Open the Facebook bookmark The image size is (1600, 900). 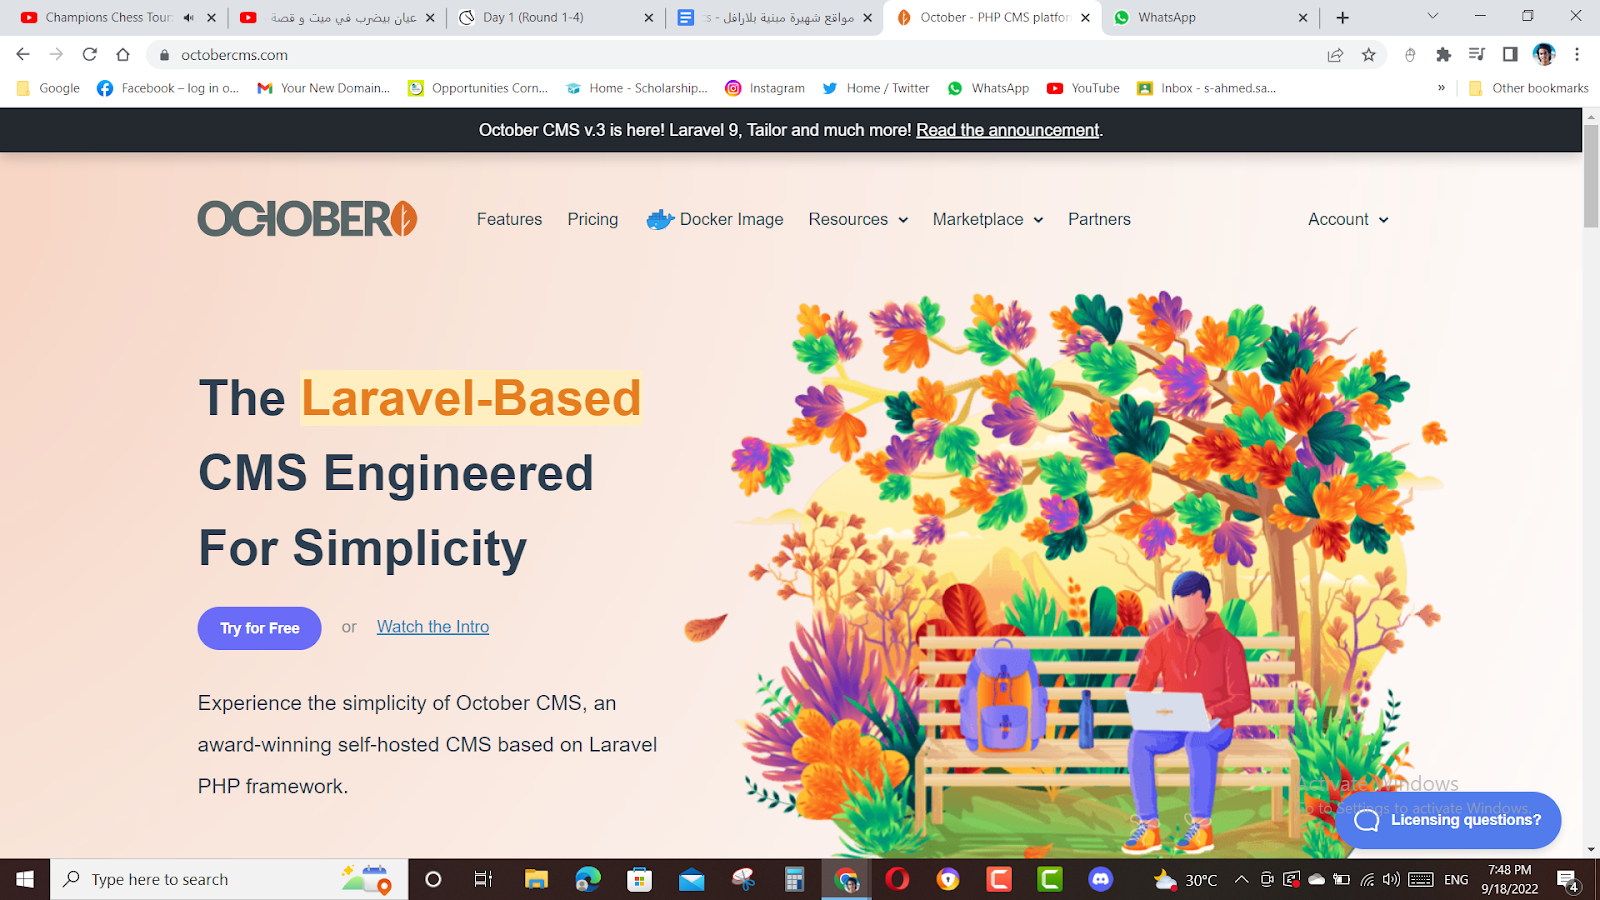pos(167,88)
